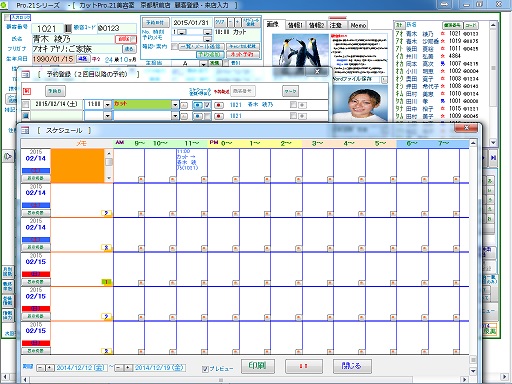Select customer 1007 in the customer list
Screen dimensions: 512x384
point(437,63)
